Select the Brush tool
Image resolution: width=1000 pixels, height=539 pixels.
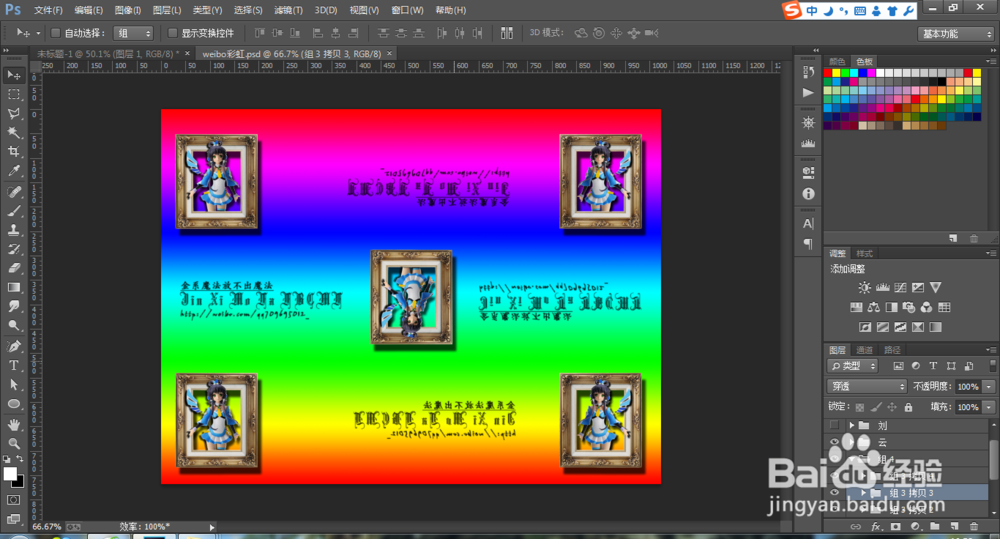pos(13,211)
